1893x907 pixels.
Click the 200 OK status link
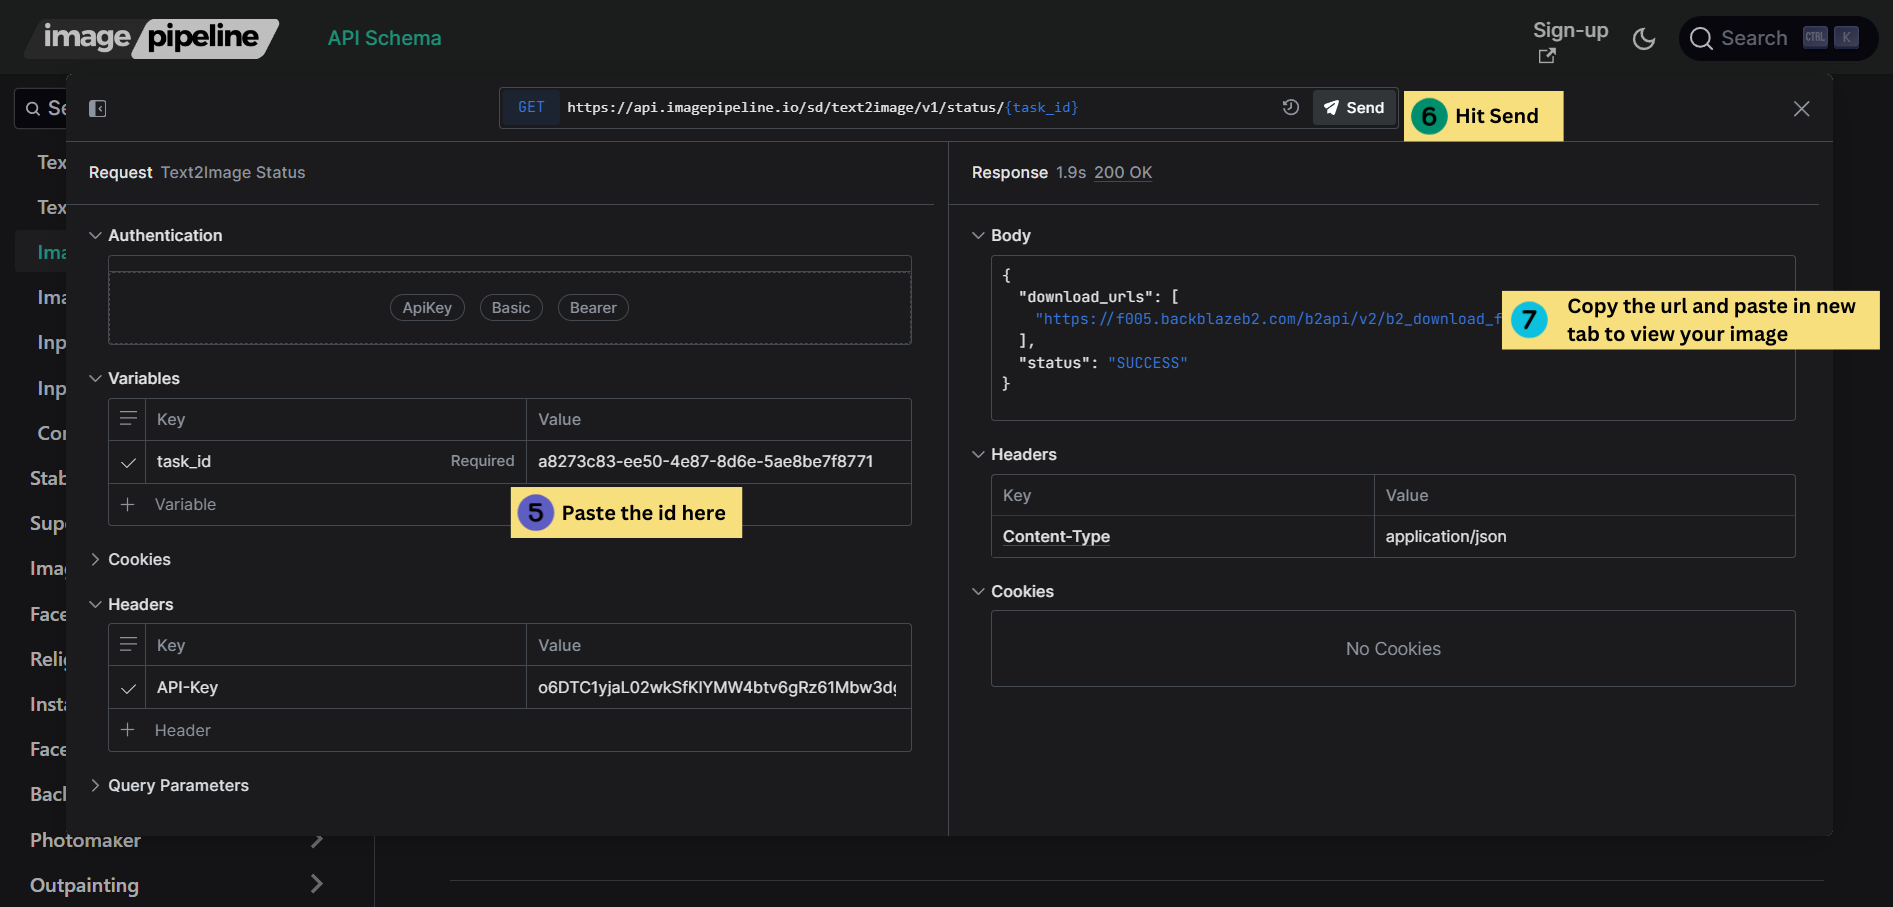coord(1123,172)
